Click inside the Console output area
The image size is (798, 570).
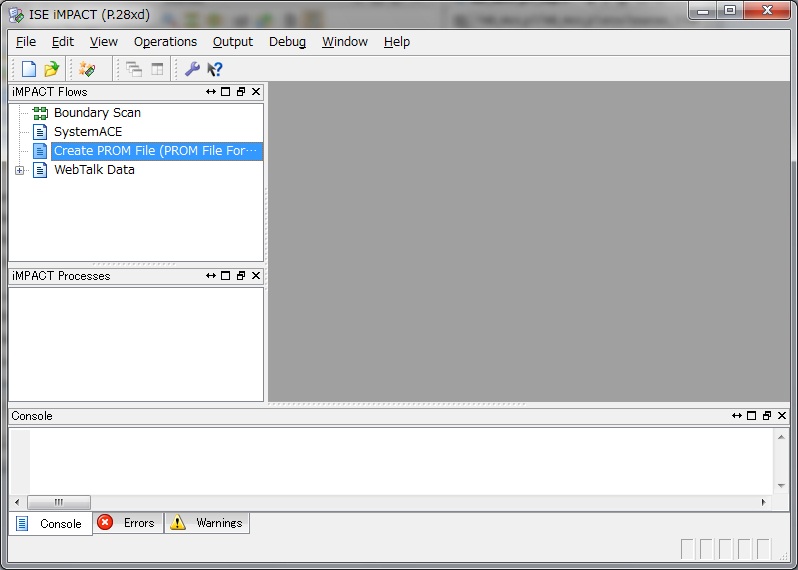pos(402,461)
